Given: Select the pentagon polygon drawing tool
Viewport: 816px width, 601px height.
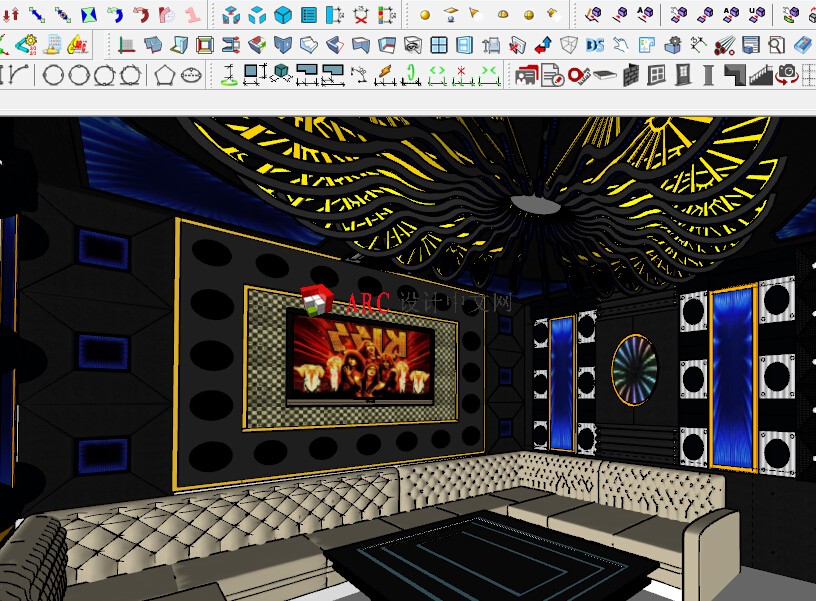Looking at the screenshot, I should (165, 74).
